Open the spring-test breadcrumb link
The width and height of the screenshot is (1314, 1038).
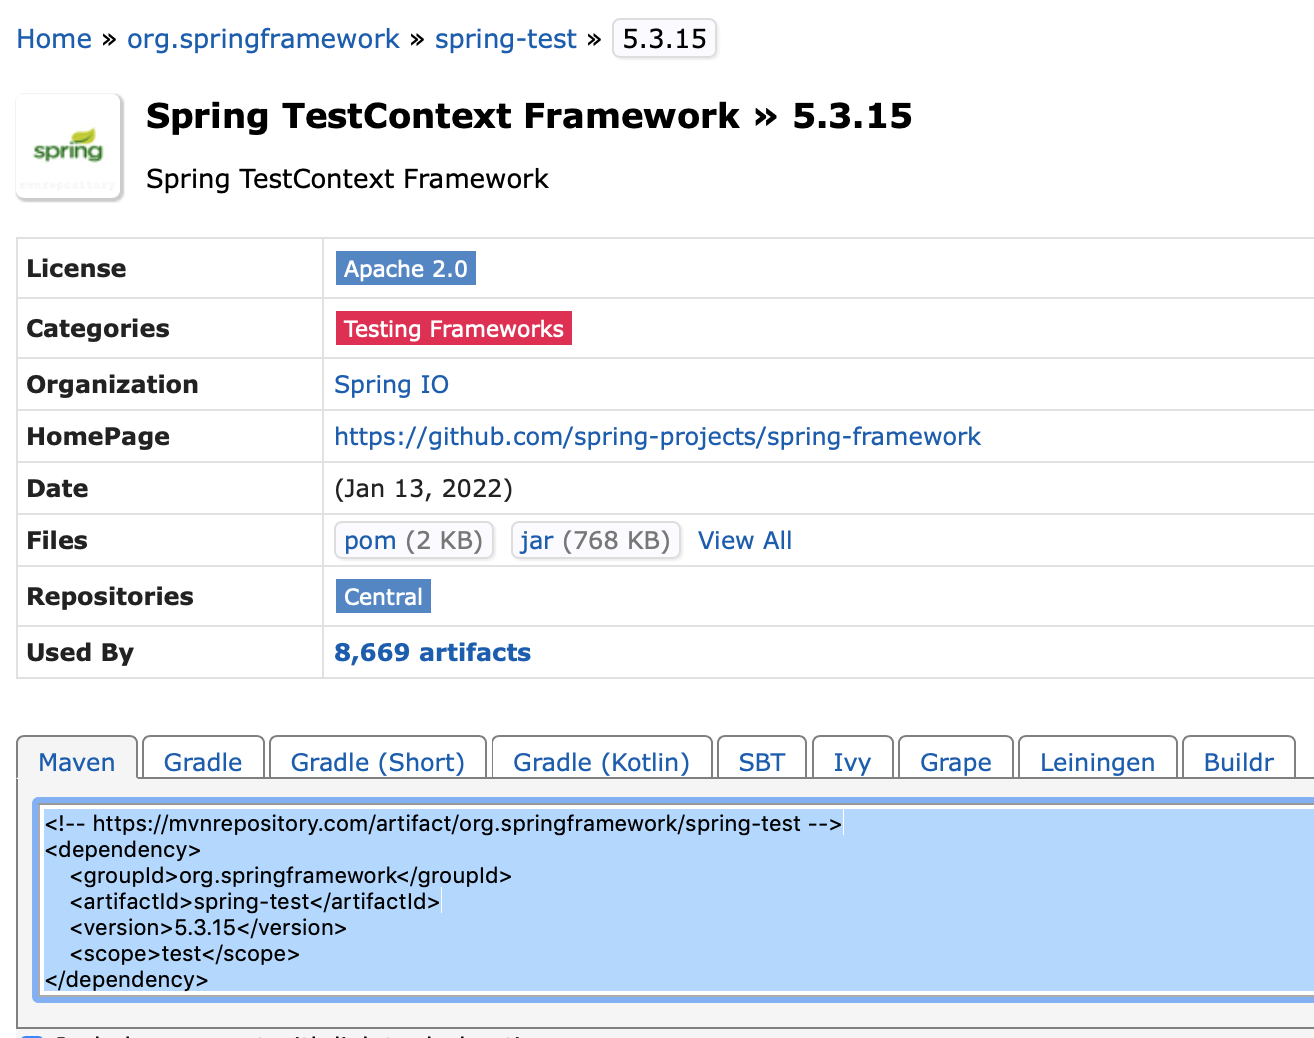pyautogui.click(x=505, y=39)
